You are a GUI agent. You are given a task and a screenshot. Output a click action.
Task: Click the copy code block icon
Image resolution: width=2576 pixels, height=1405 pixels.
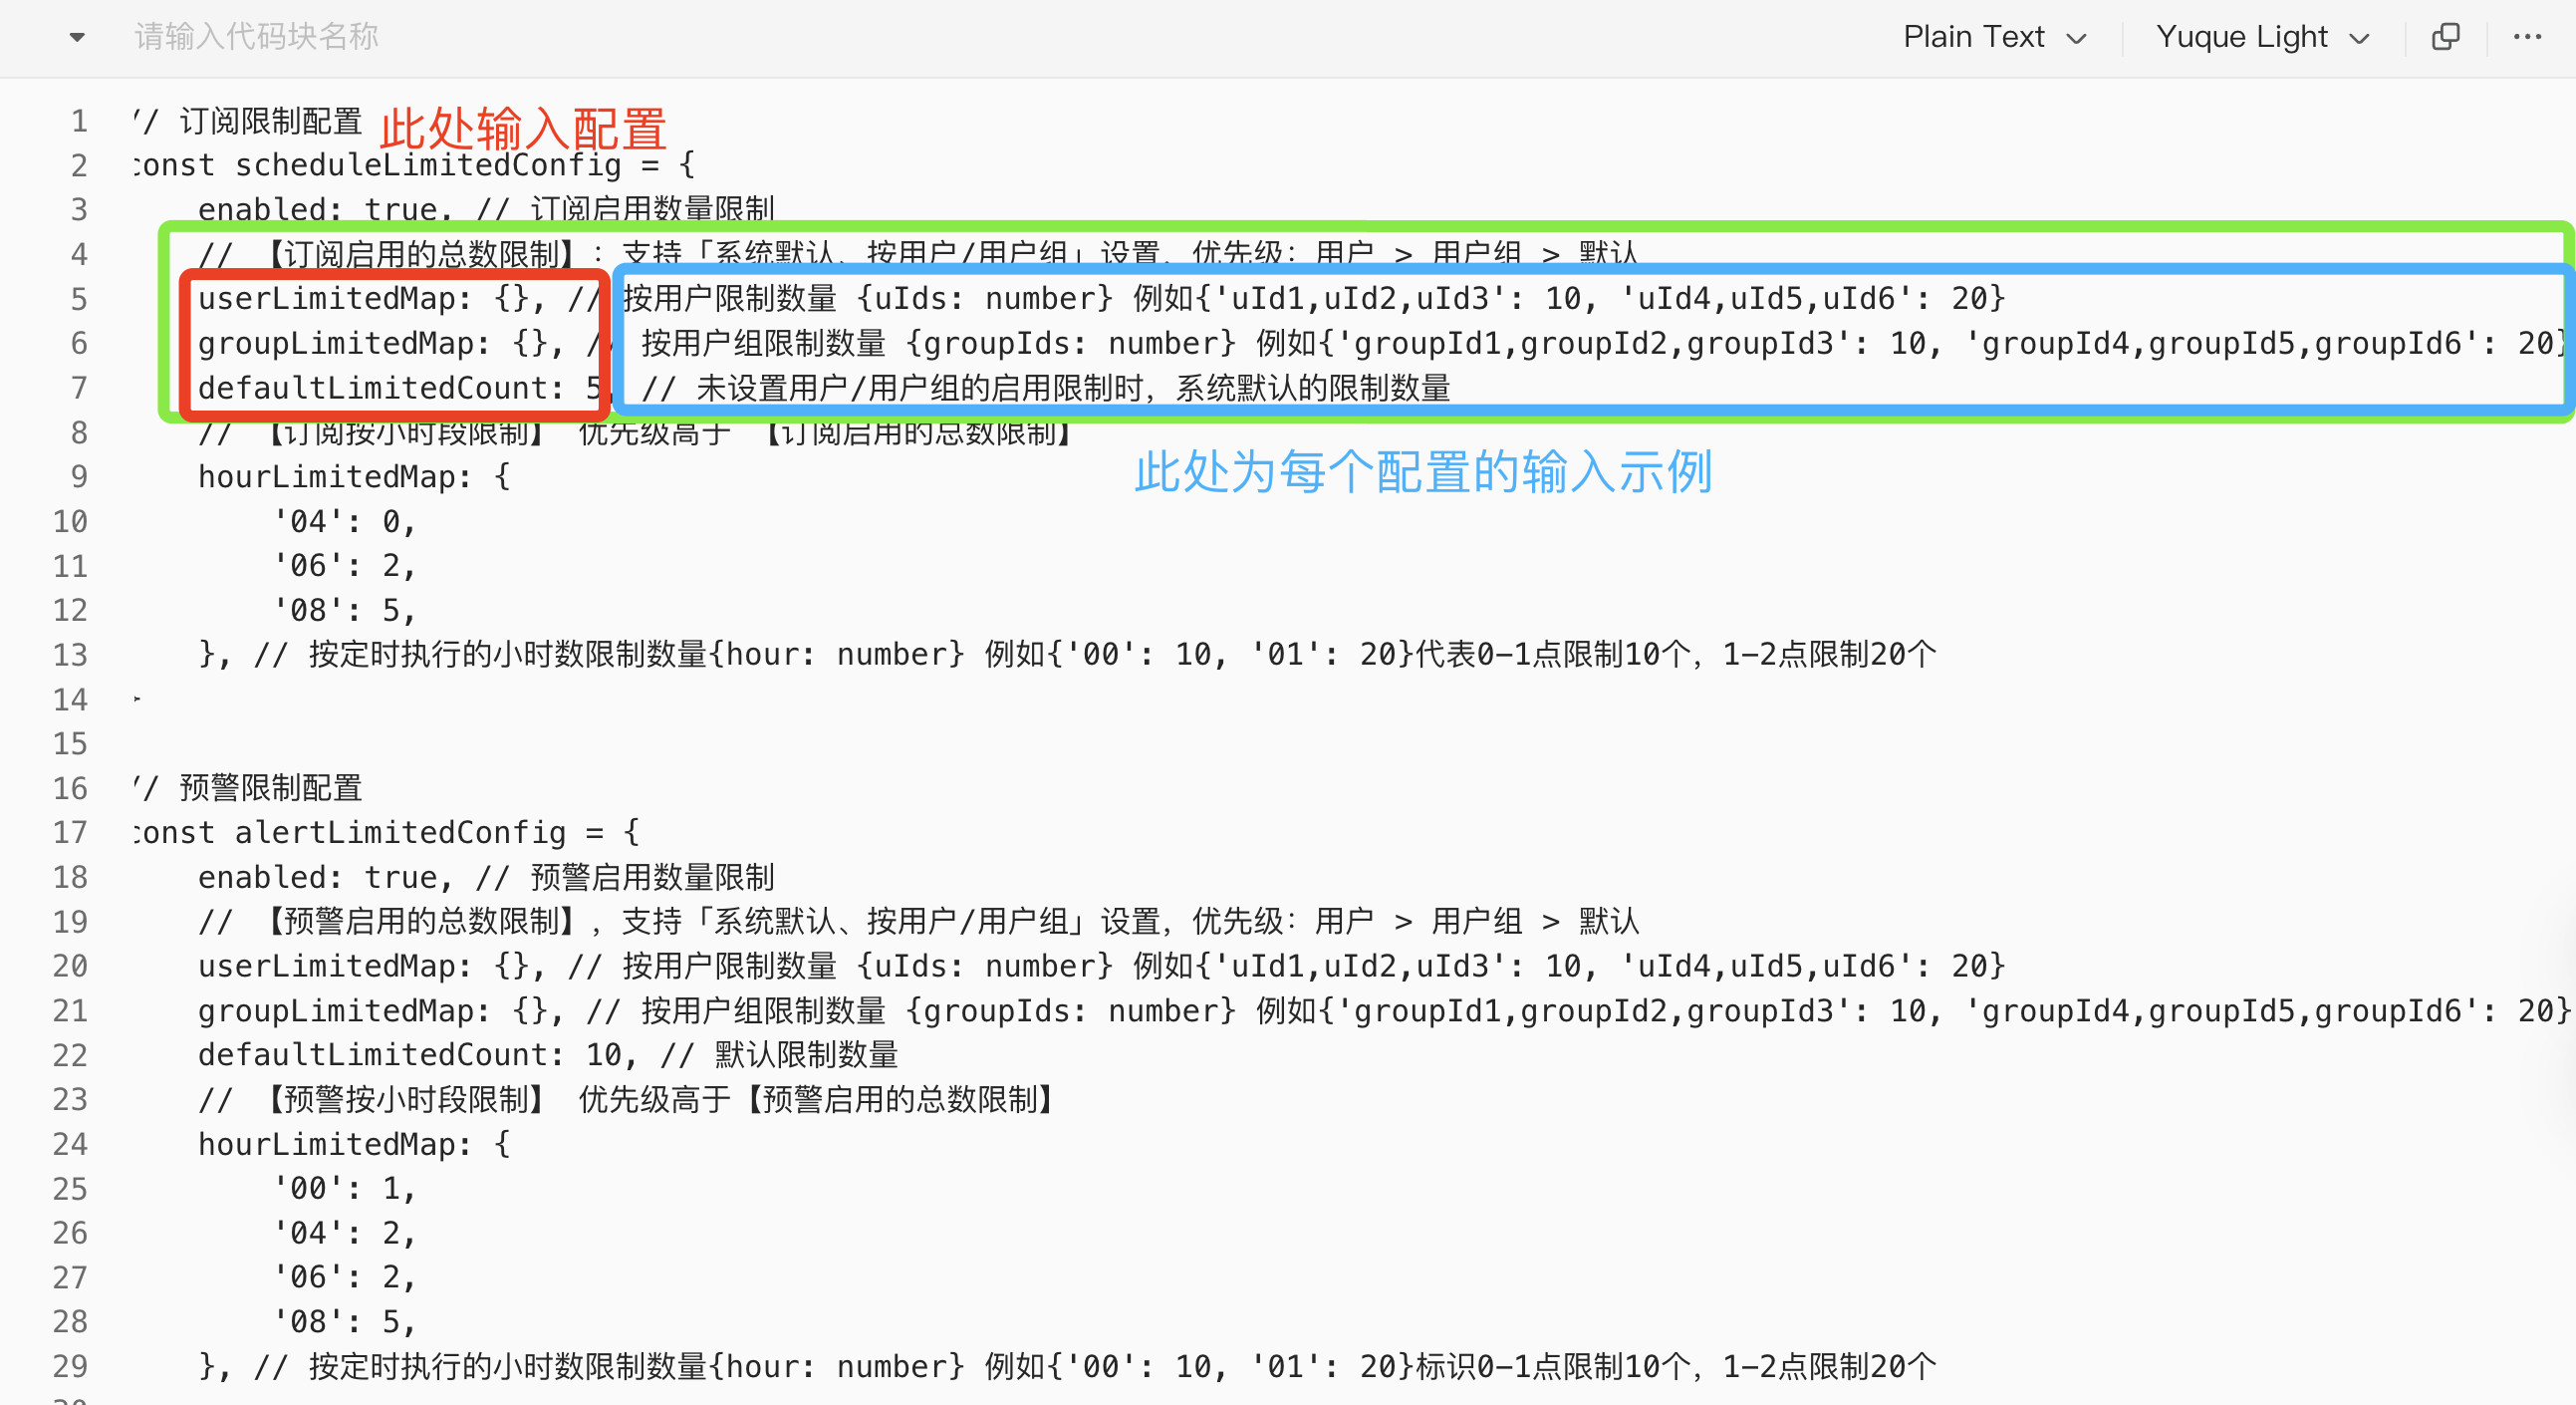[x=2445, y=37]
